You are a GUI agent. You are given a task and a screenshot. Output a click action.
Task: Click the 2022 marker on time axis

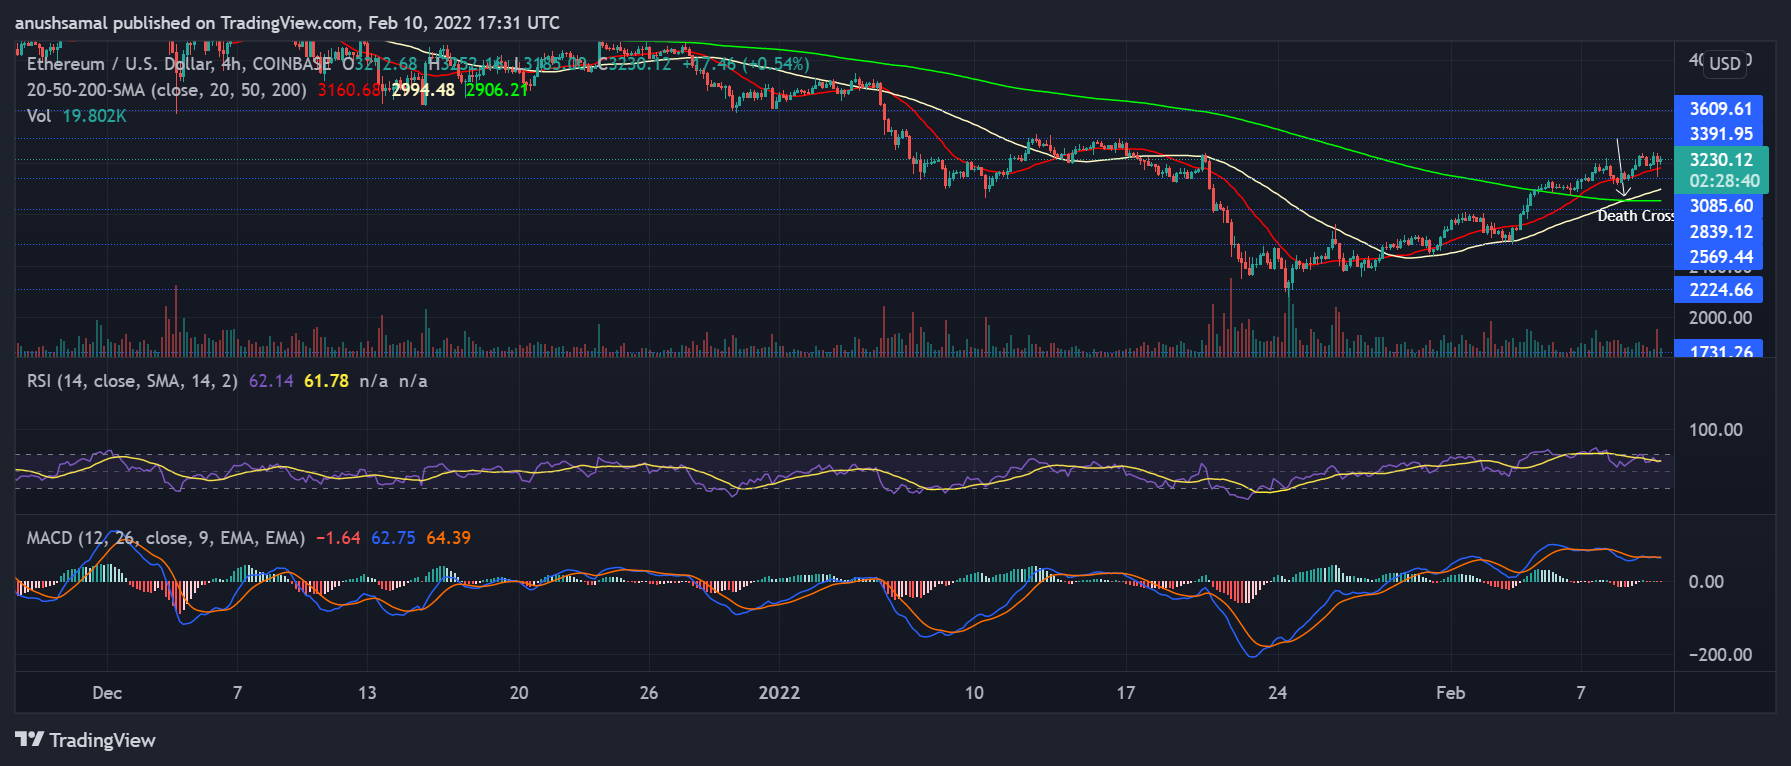(x=779, y=693)
